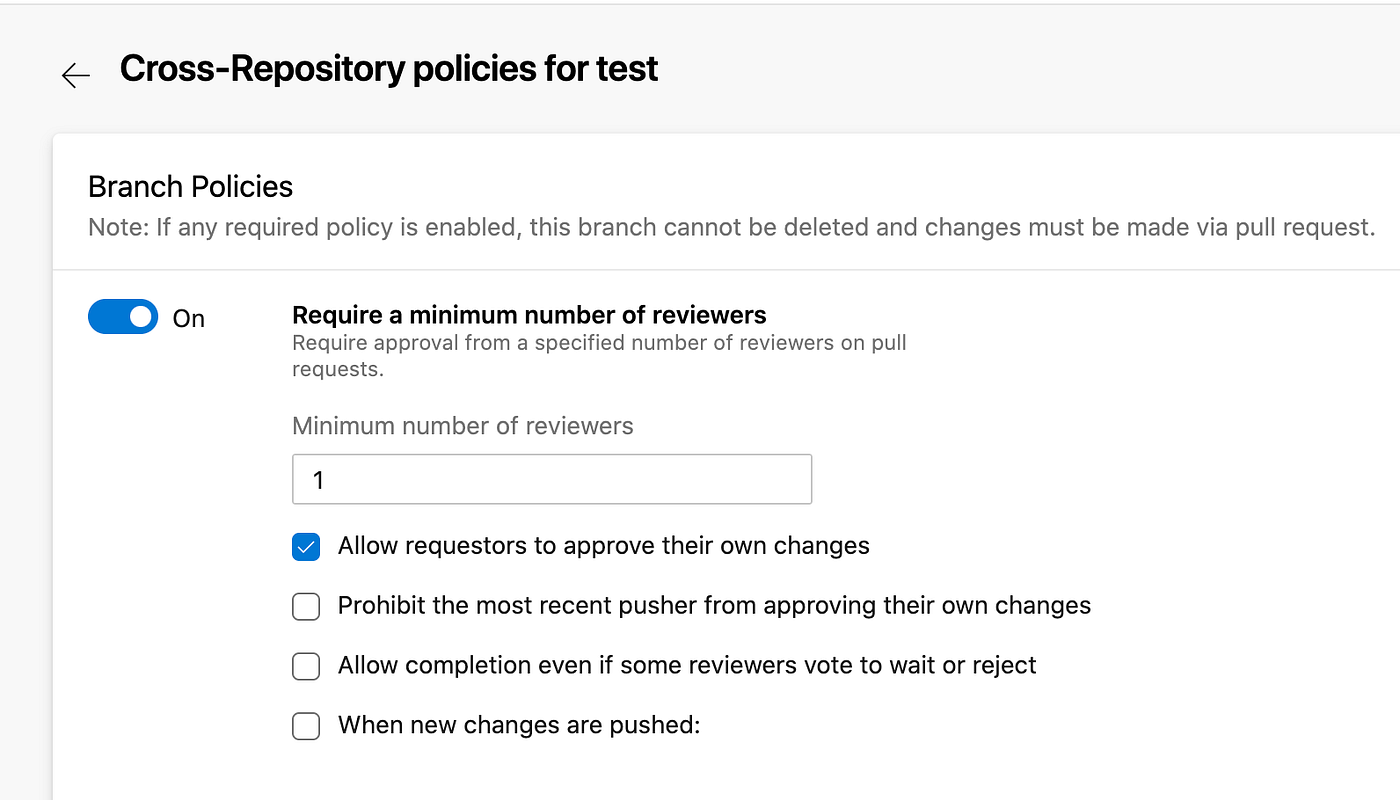1400x800 pixels.
Task: Click the Branch Policies heading
Action: point(190,187)
